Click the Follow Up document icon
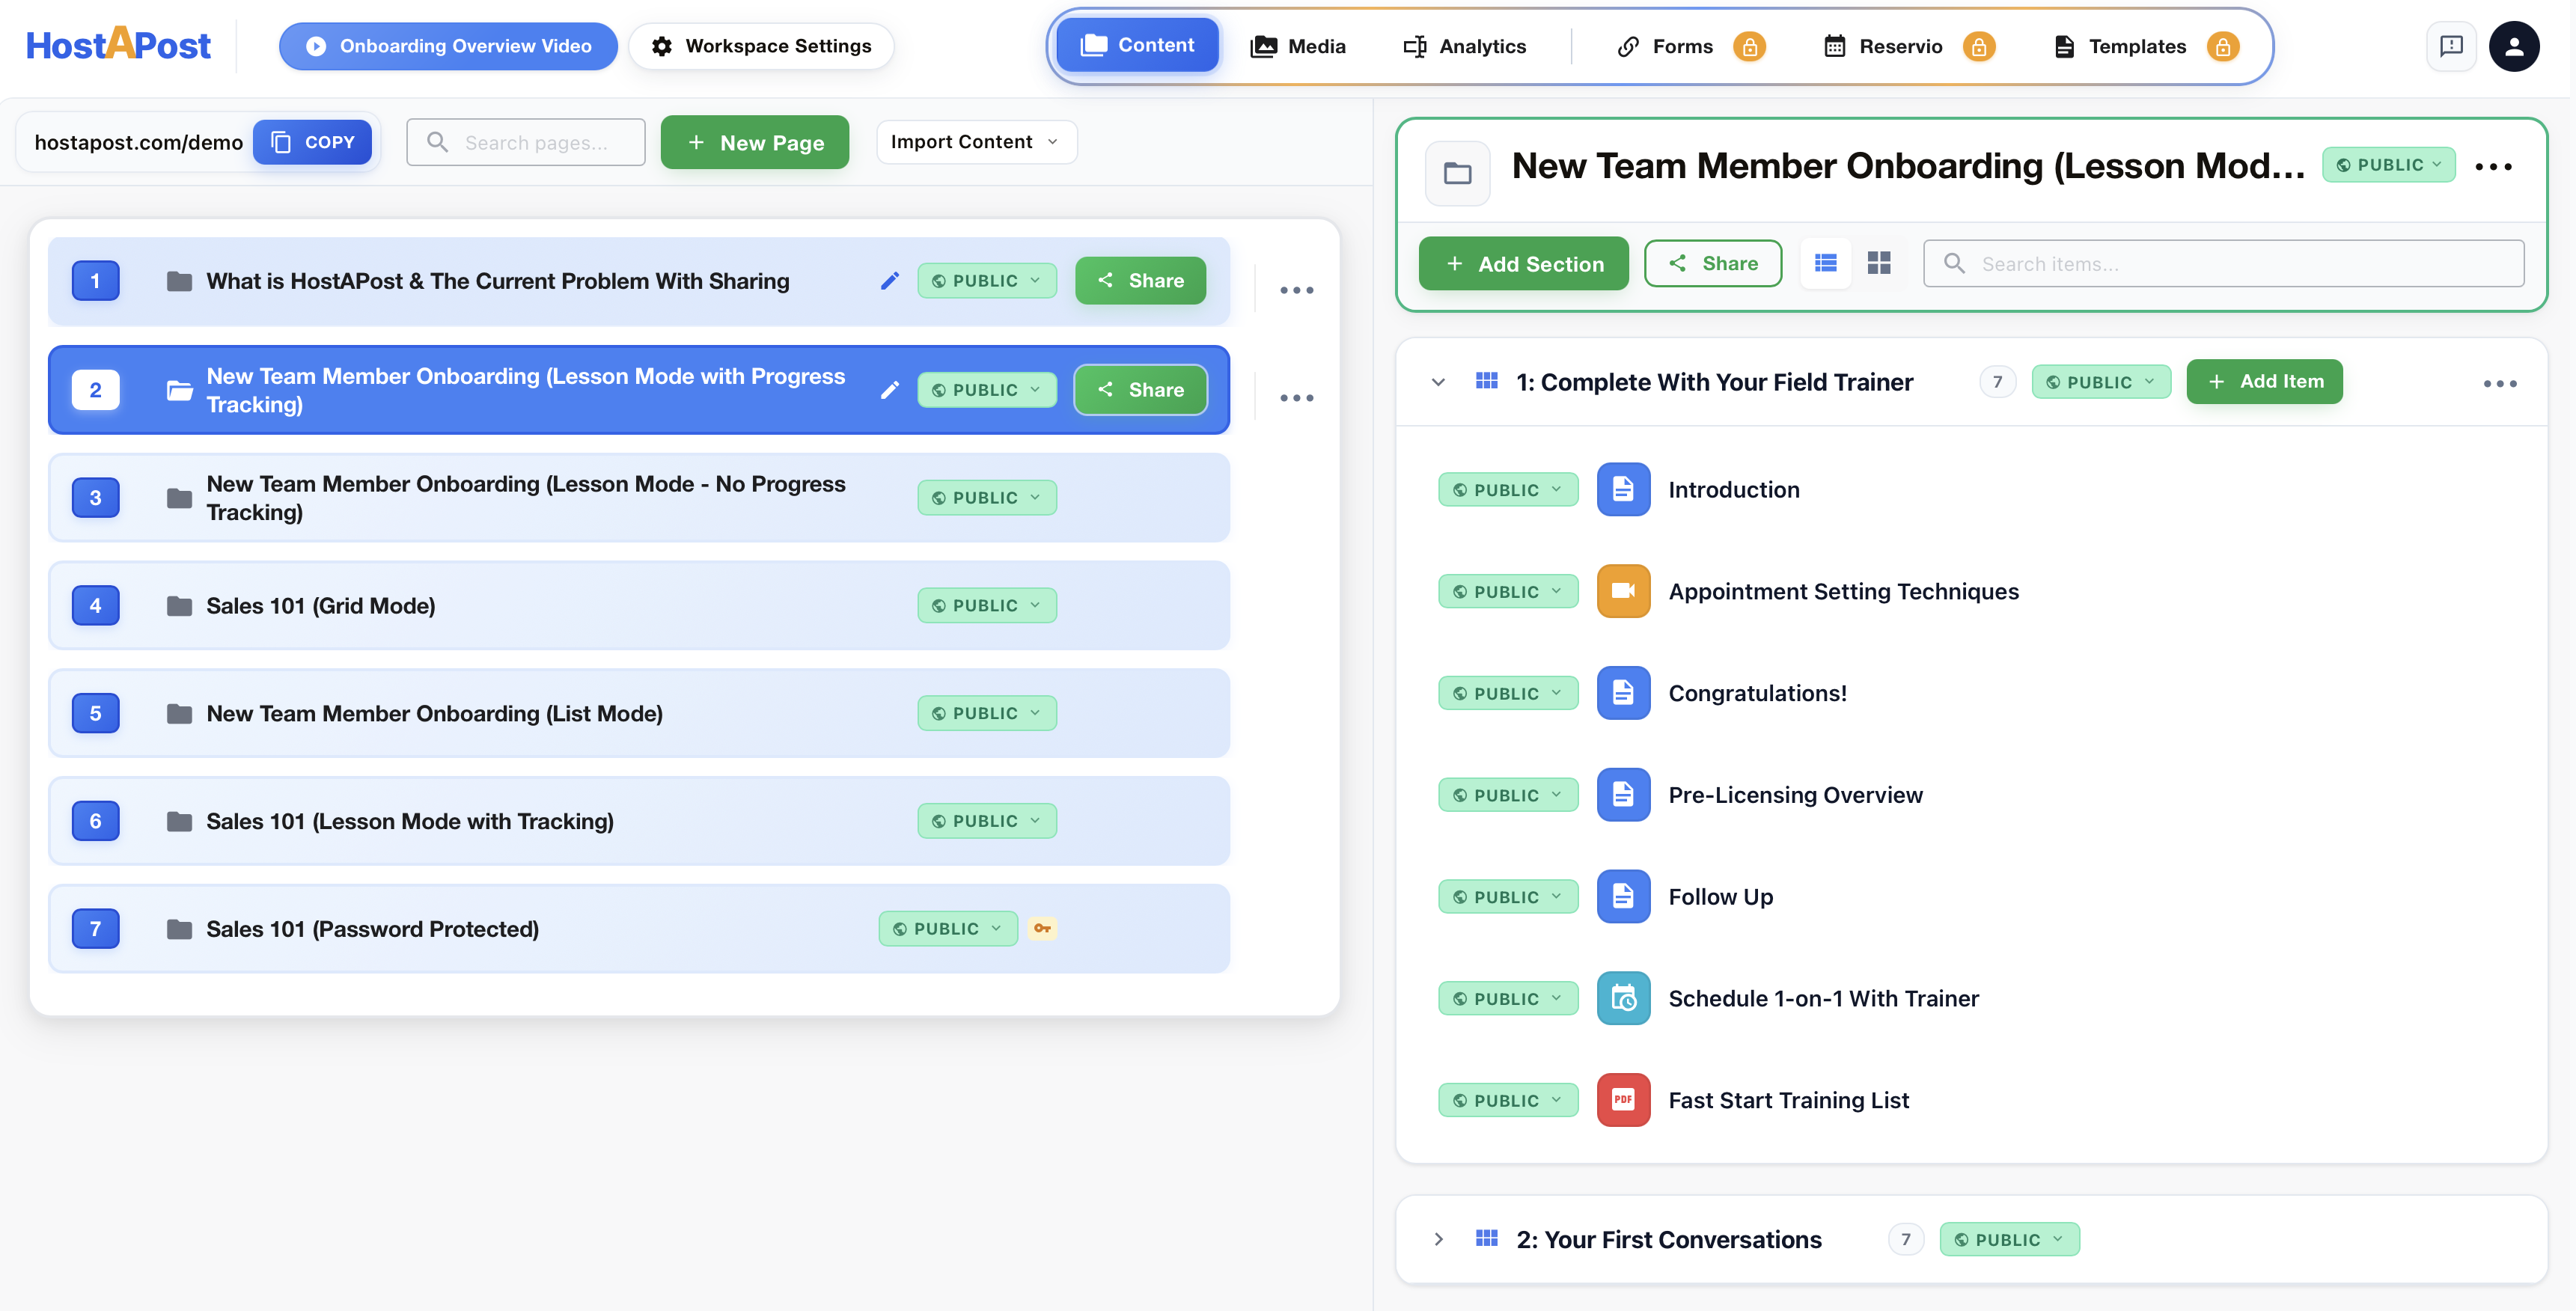 tap(1623, 897)
